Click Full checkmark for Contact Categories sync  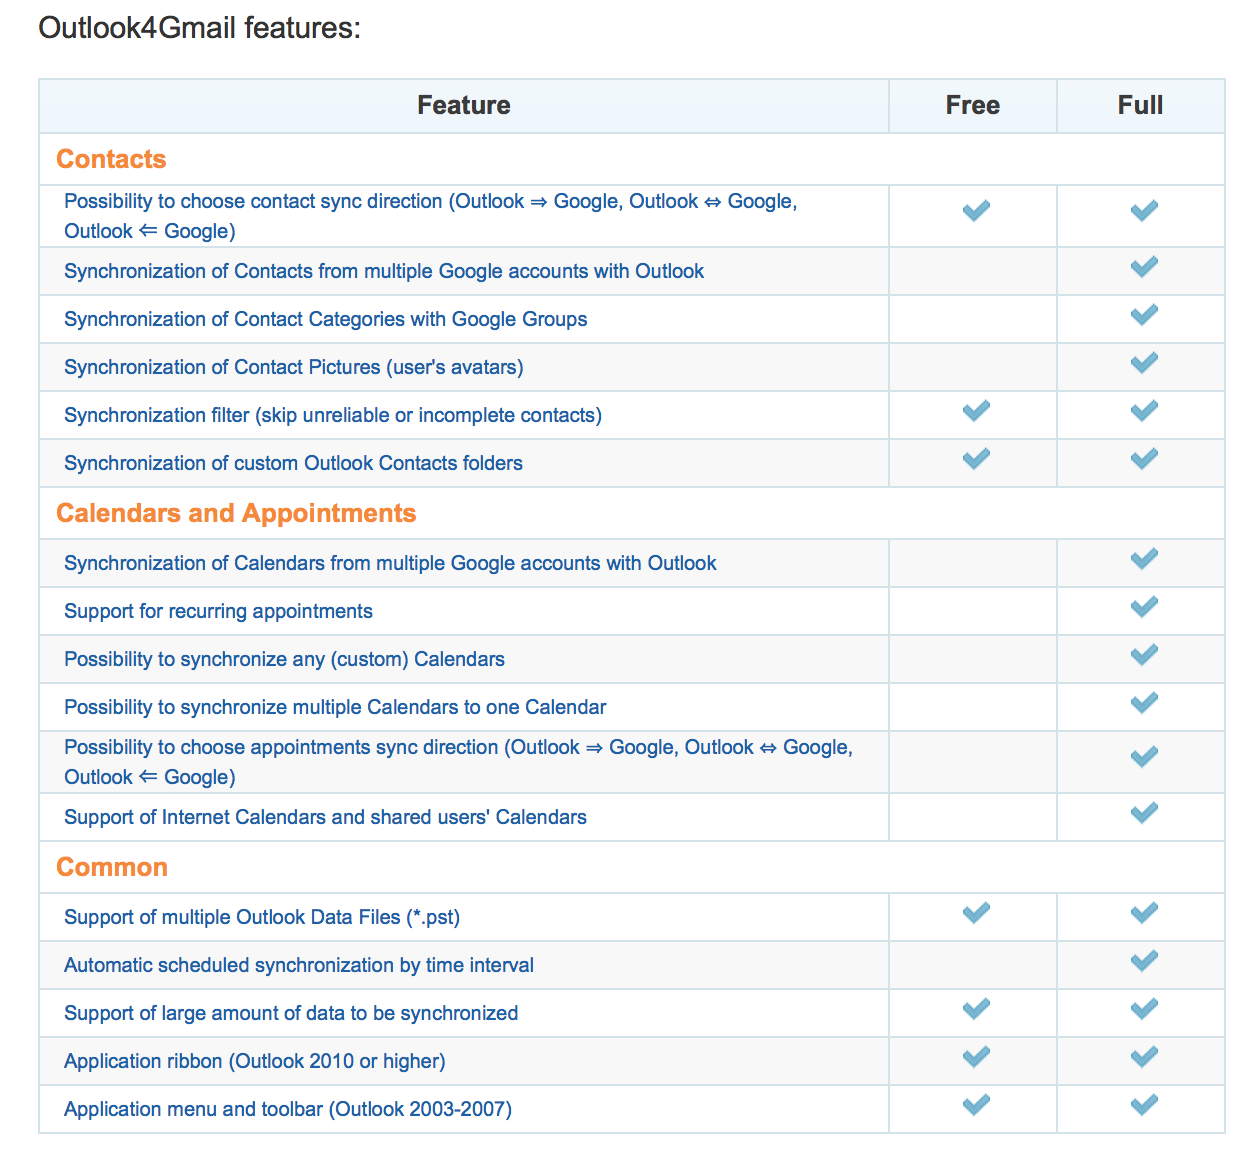pyautogui.click(x=1144, y=315)
